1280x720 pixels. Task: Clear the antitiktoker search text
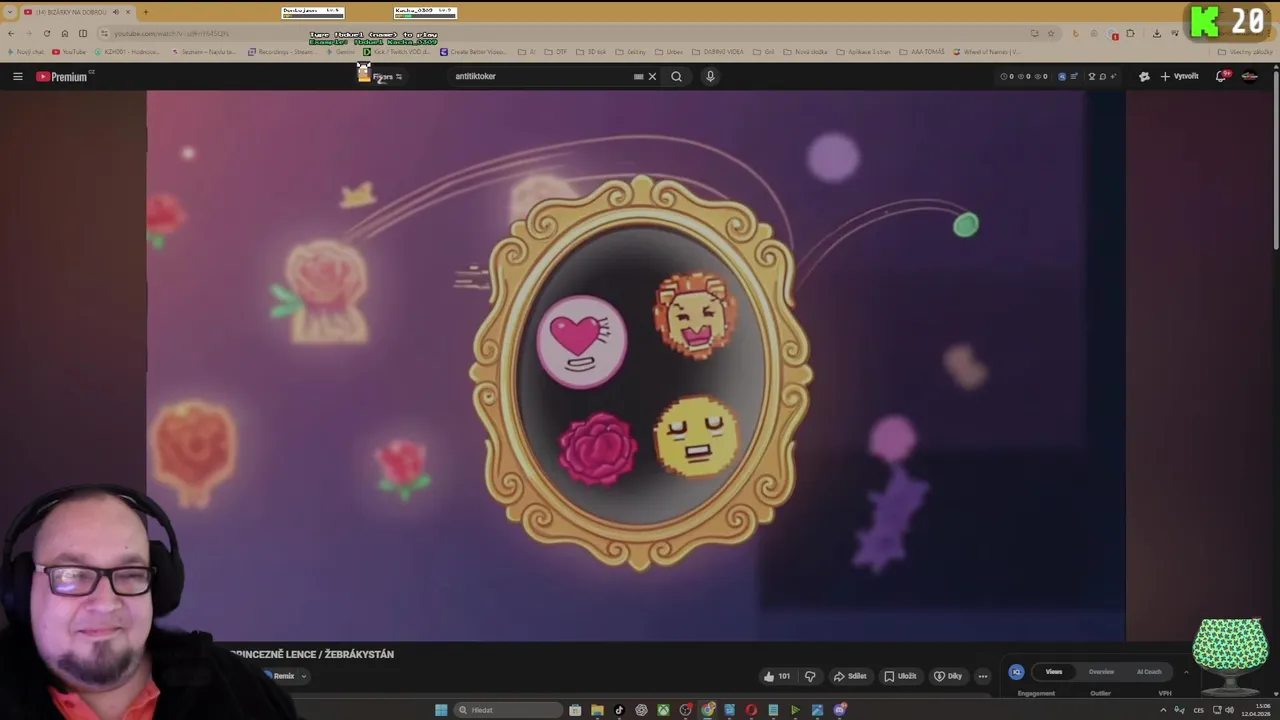tap(652, 76)
